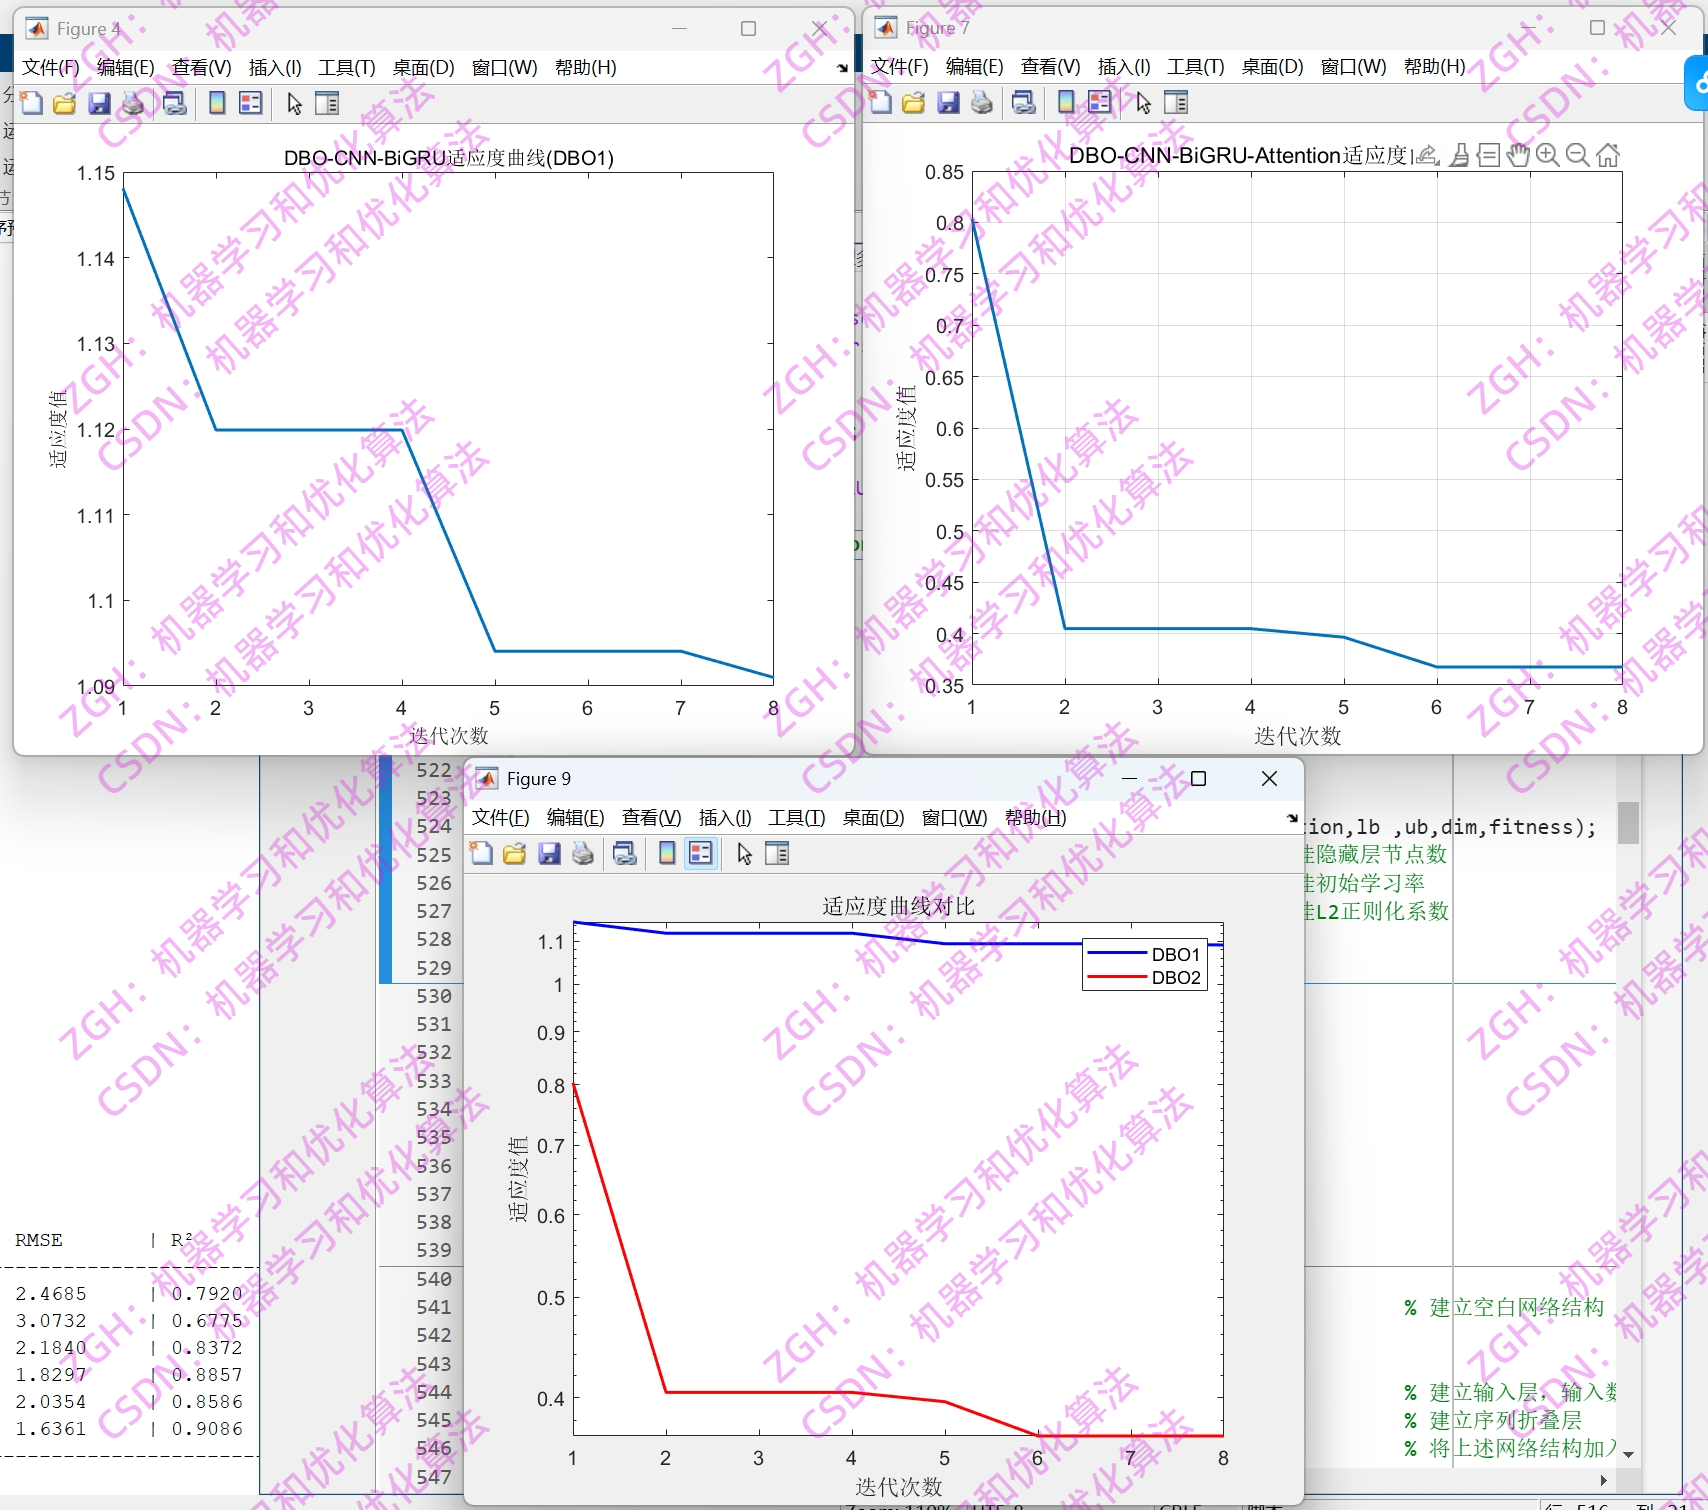Viewport: 1708px width, 1510px height.
Task: Enable Edit Plot arrow in Figure 9
Action: 744,853
